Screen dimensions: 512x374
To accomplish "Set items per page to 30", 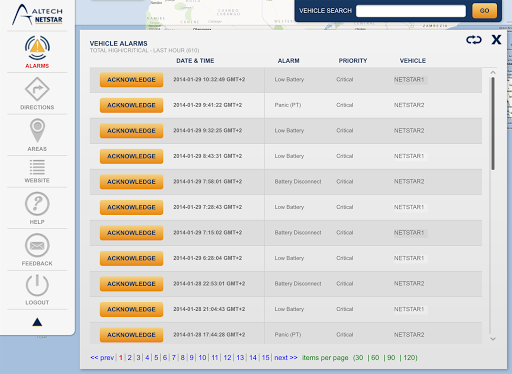I will pyautogui.click(x=359, y=358).
